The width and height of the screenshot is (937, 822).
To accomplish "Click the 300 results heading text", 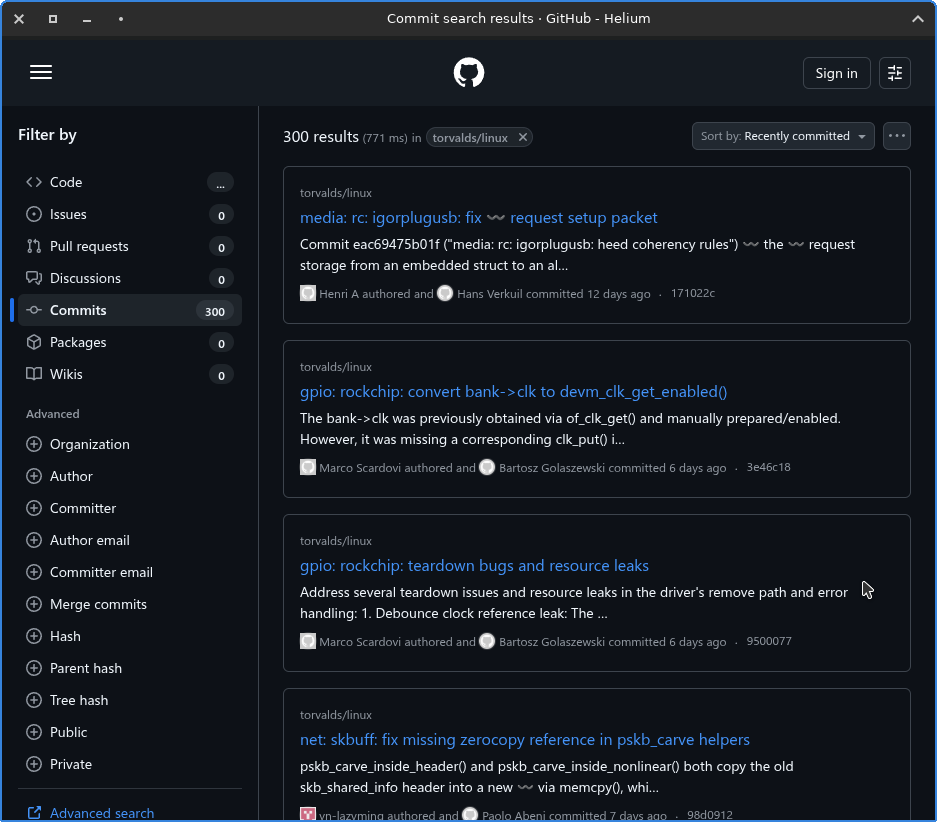I will (x=321, y=137).
